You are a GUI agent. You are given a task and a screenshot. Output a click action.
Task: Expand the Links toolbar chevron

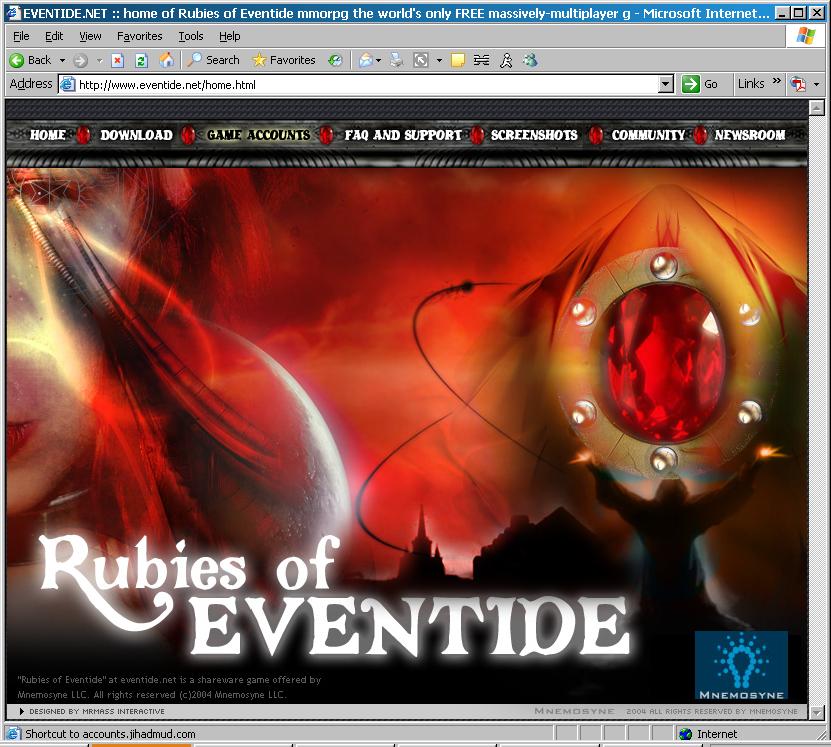(x=776, y=81)
